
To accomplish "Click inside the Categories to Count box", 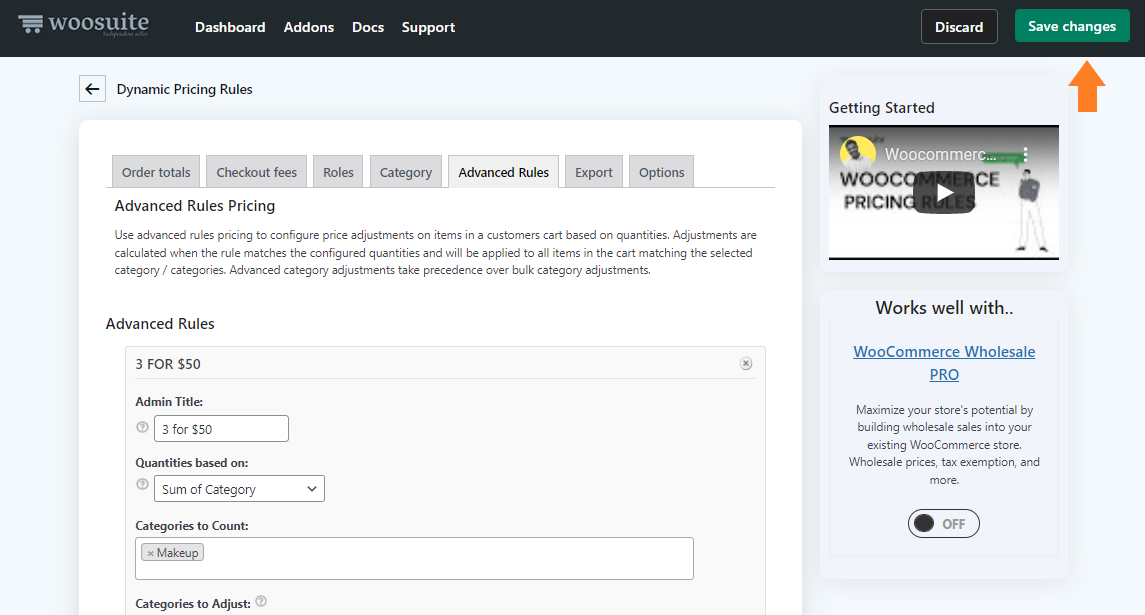I will [414, 559].
